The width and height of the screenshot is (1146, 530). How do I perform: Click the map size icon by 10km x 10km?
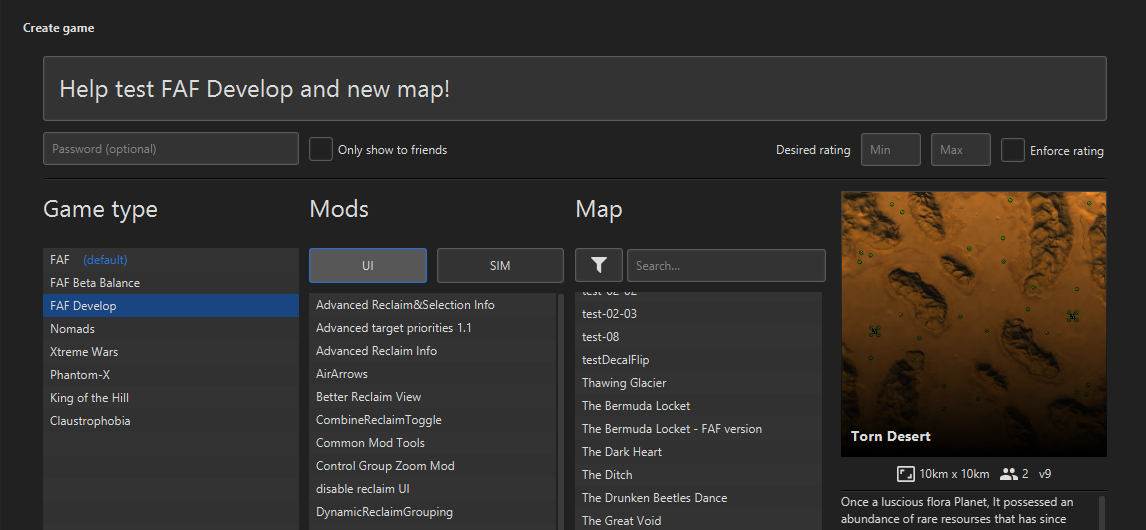(x=905, y=474)
